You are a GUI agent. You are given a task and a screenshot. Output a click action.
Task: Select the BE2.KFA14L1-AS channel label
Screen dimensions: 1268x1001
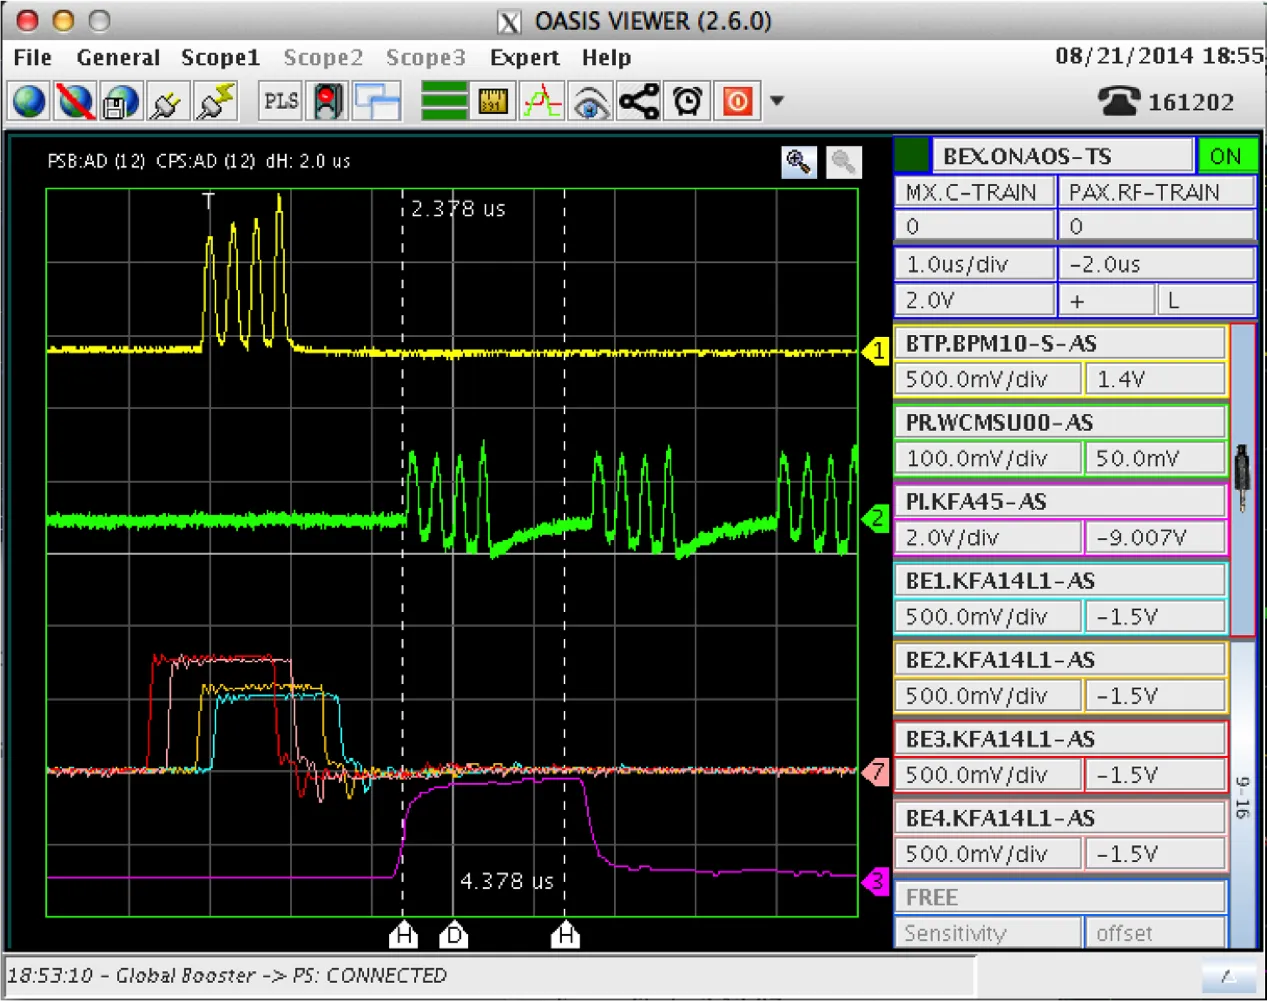pos(1060,659)
